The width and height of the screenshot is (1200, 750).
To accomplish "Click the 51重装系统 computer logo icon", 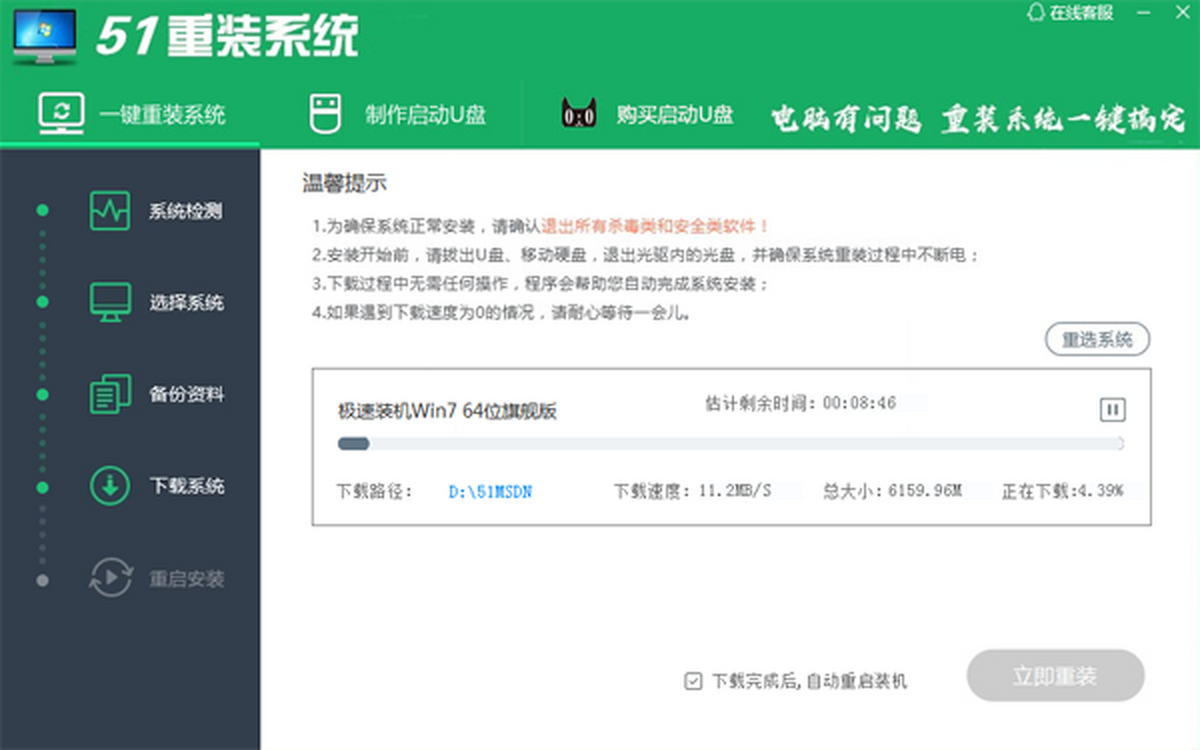I will tap(46, 37).
